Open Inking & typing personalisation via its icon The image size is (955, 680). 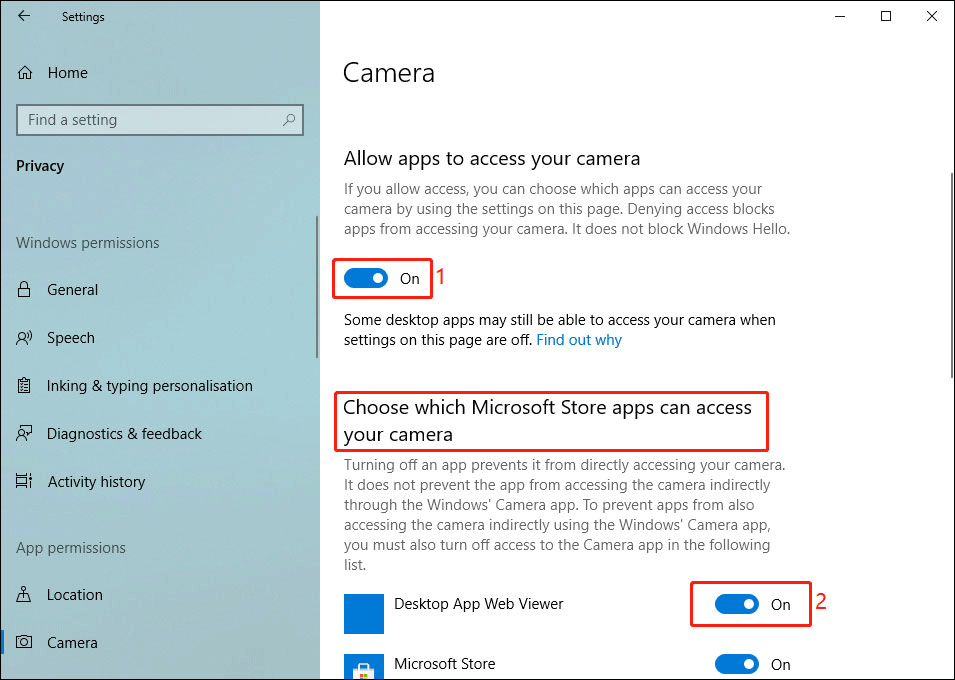point(25,386)
